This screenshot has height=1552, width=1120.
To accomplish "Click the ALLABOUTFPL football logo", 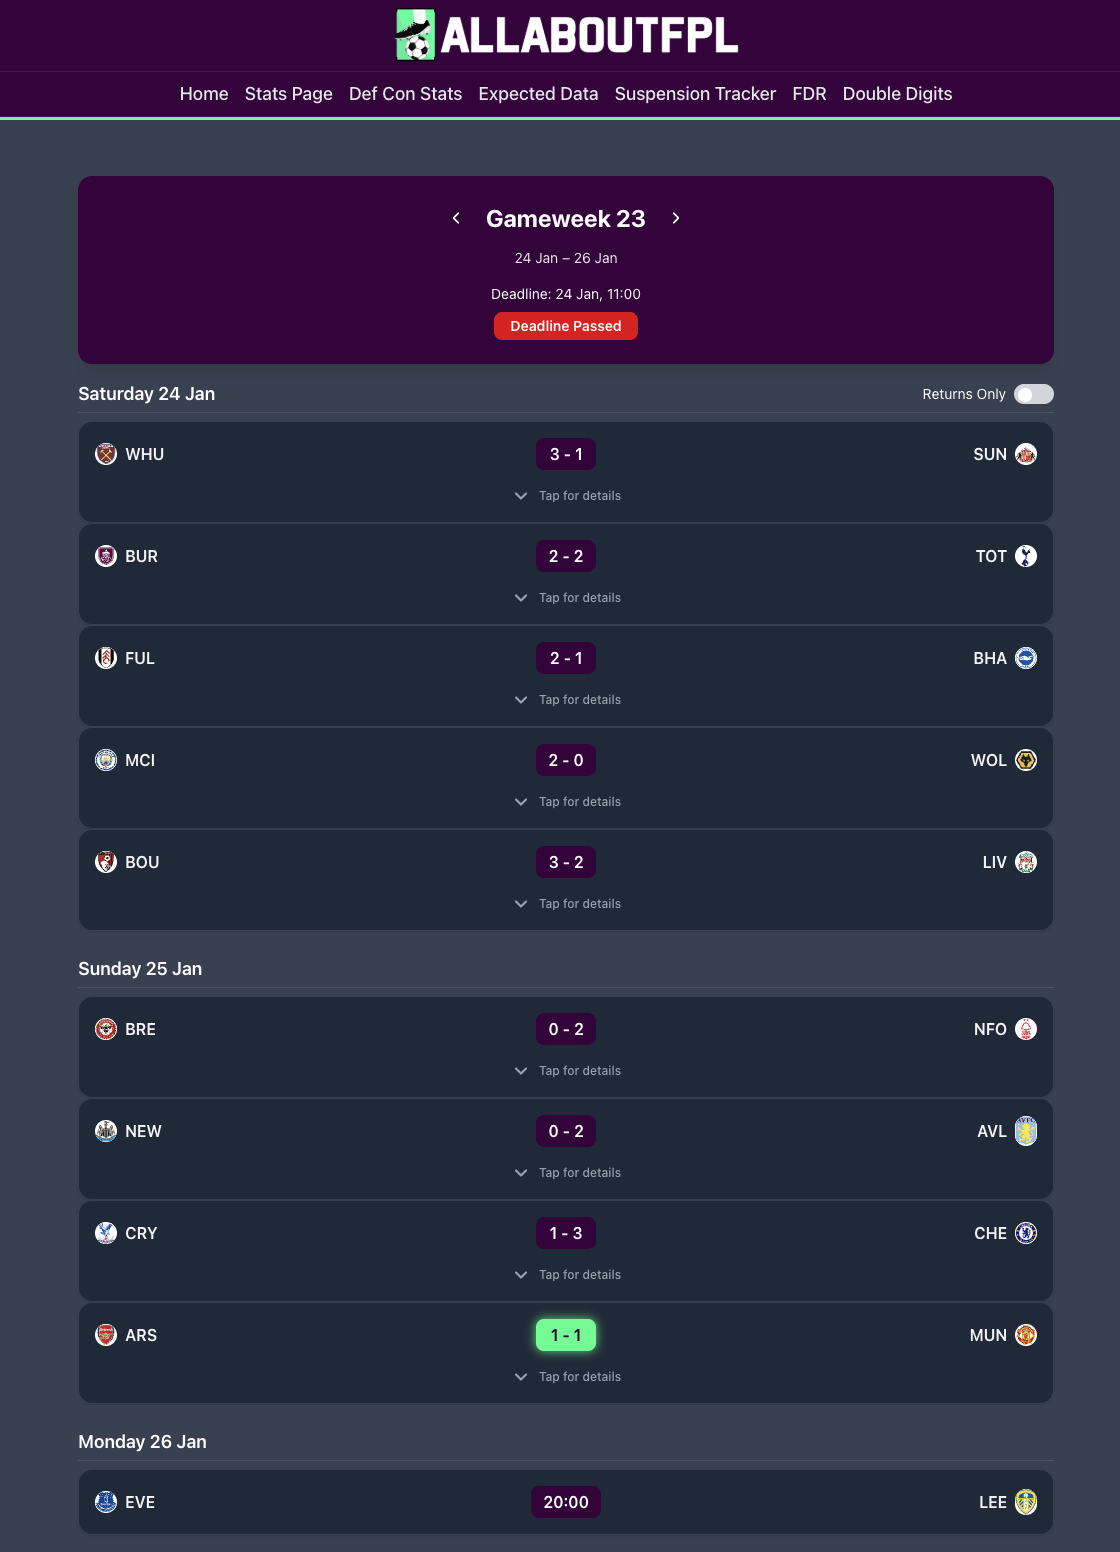I will pos(413,35).
